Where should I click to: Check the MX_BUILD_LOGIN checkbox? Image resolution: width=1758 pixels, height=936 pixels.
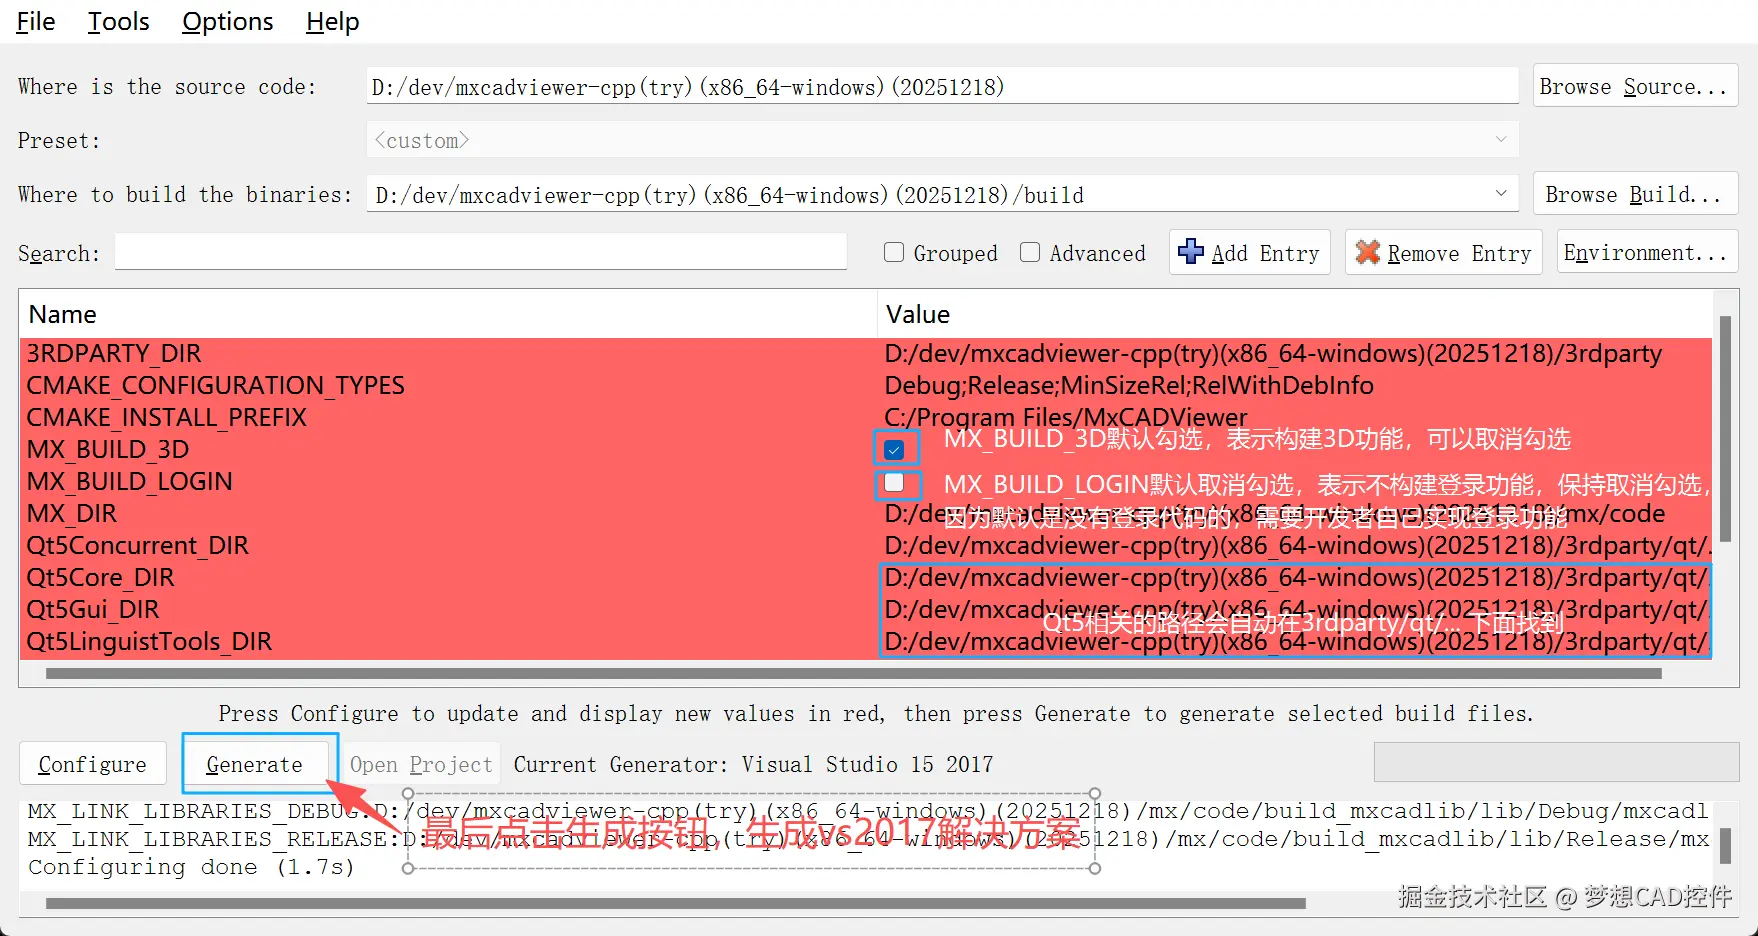pos(894,483)
